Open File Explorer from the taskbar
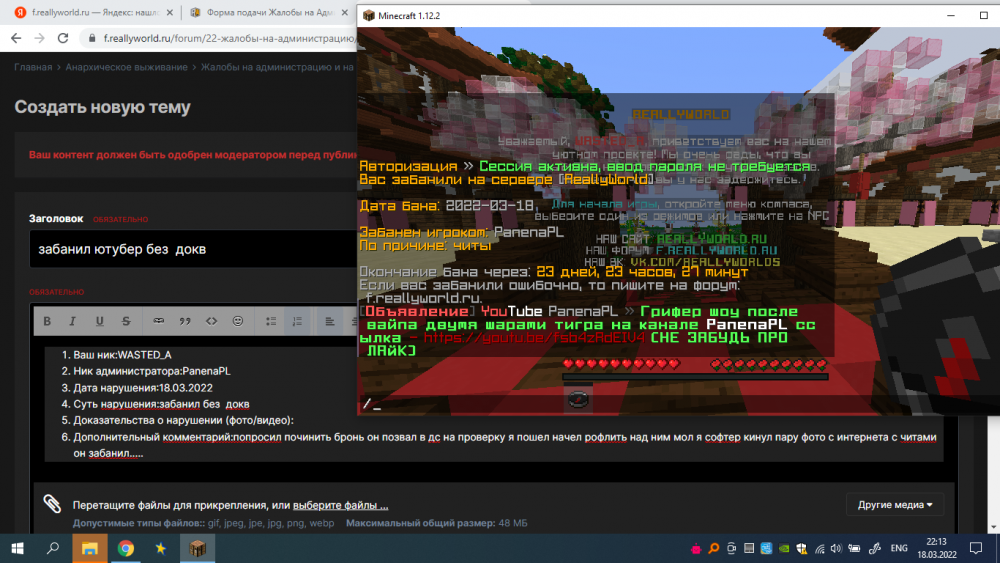This screenshot has height=563, width=1000. click(89, 548)
